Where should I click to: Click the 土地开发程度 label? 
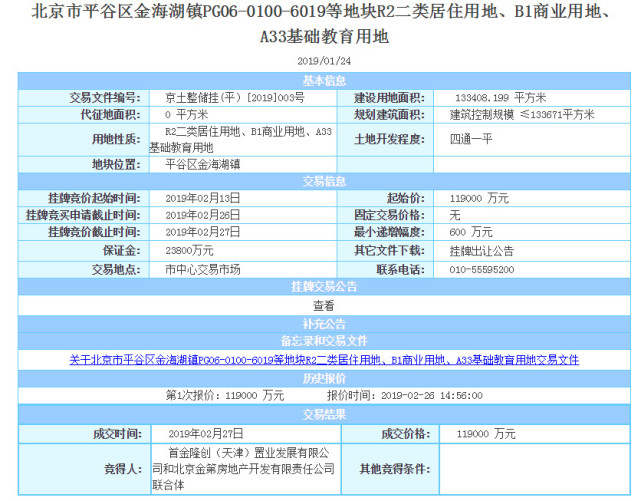click(389, 139)
